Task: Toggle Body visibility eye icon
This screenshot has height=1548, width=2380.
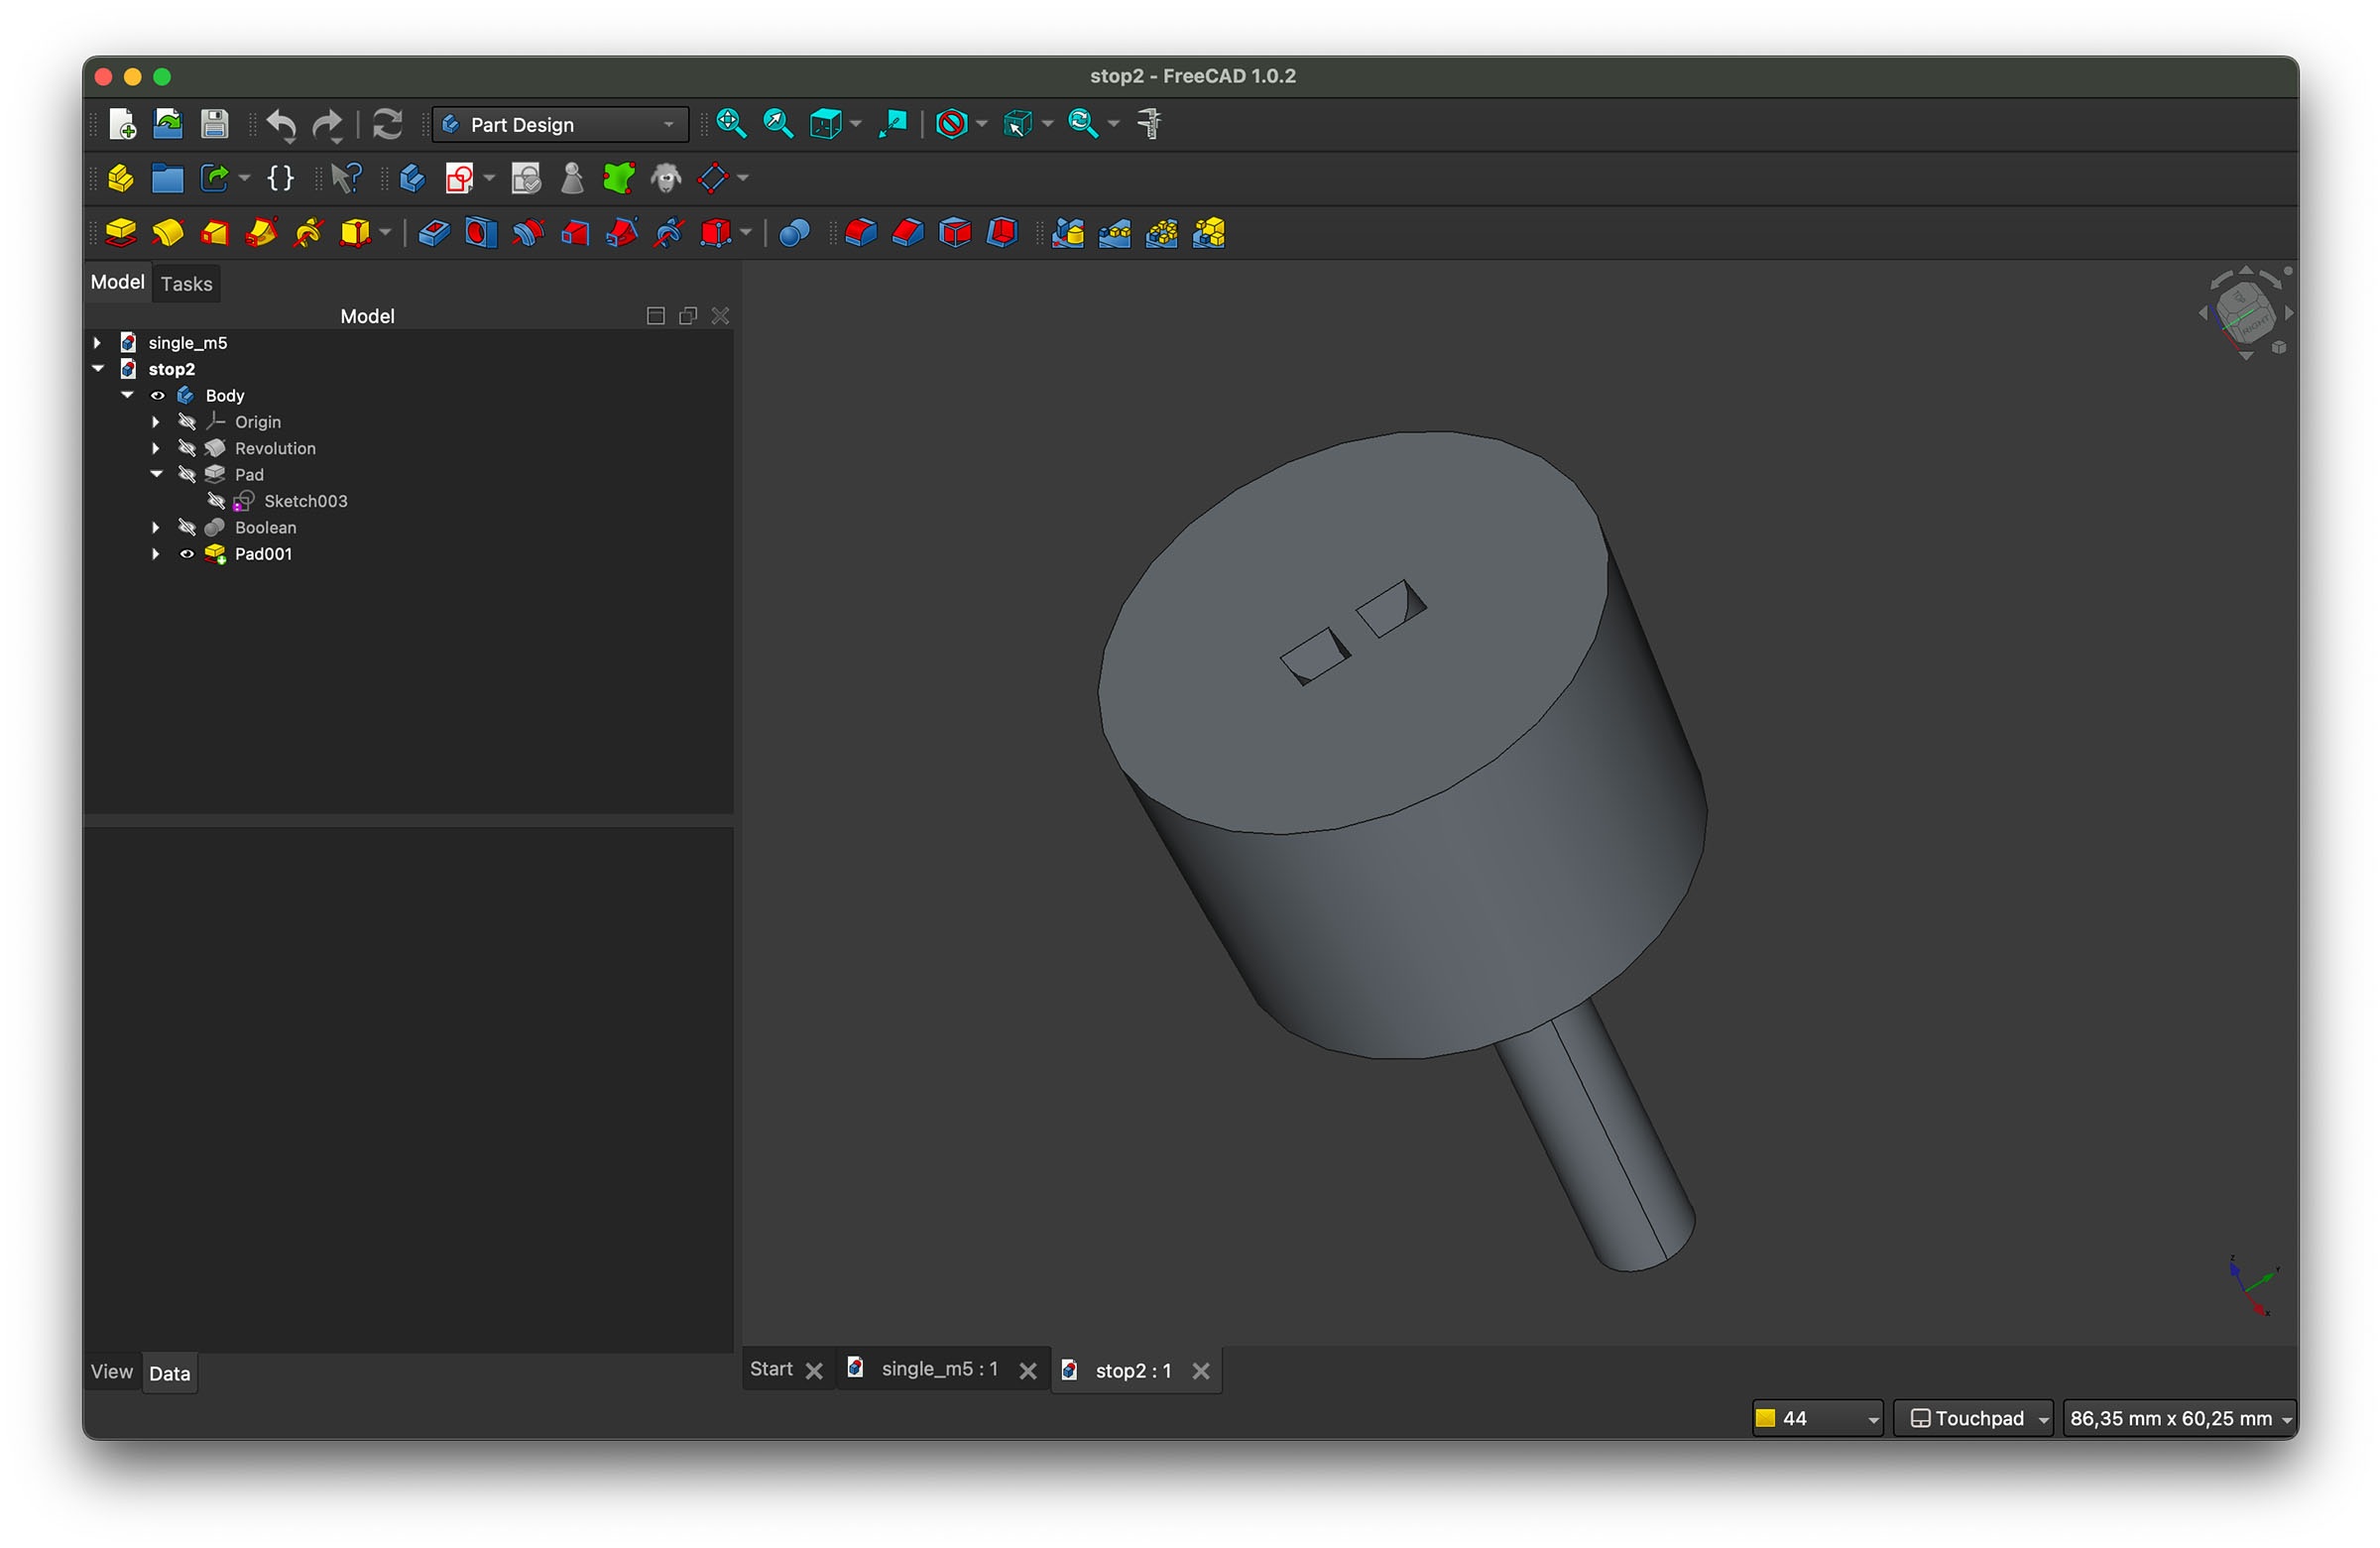Action: pyautogui.click(x=158, y=396)
